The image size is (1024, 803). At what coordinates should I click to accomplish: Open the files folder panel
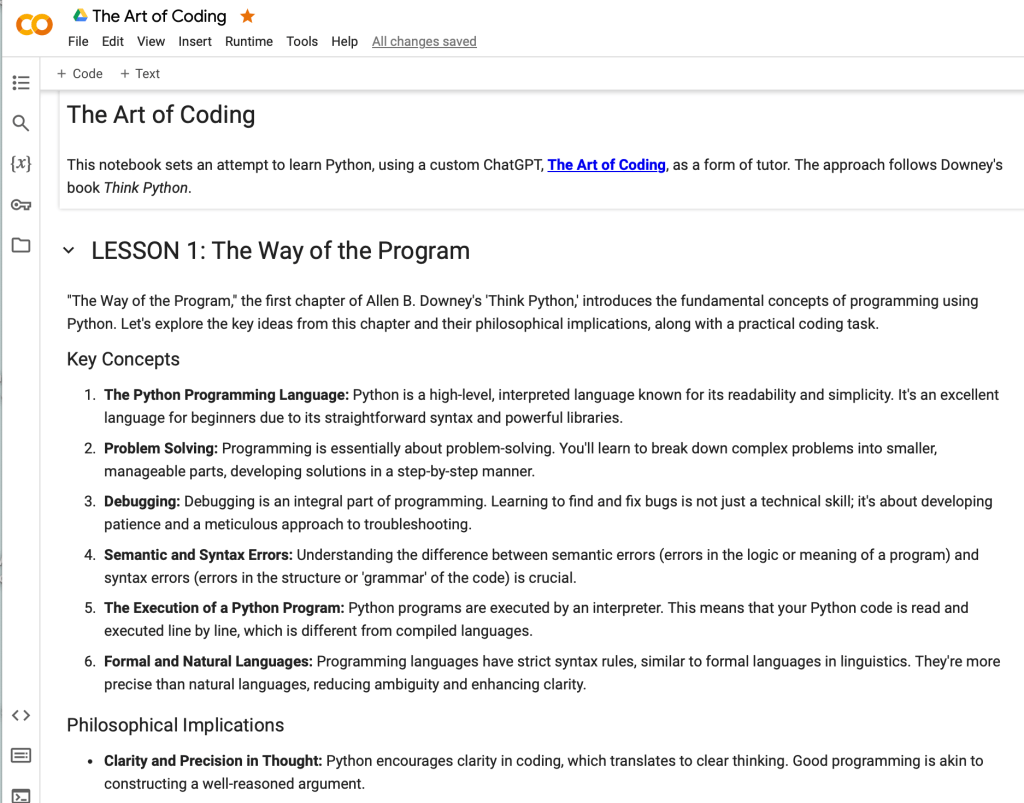click(x=21, y=245)
